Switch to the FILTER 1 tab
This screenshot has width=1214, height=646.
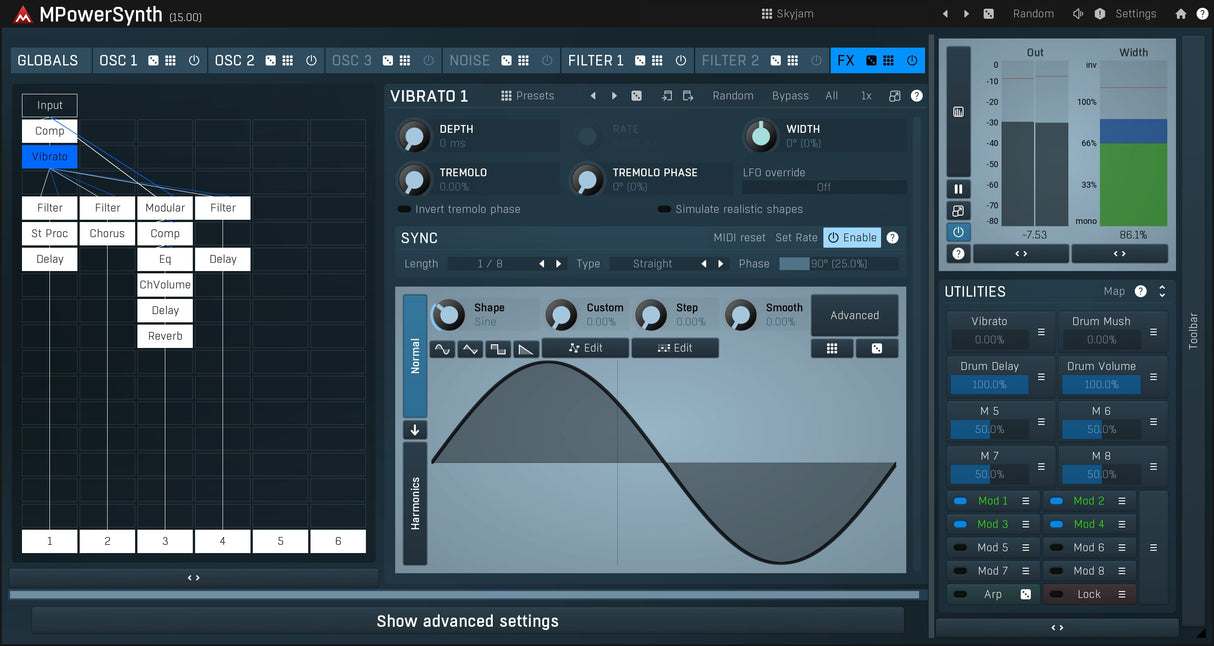coord(595,61)
